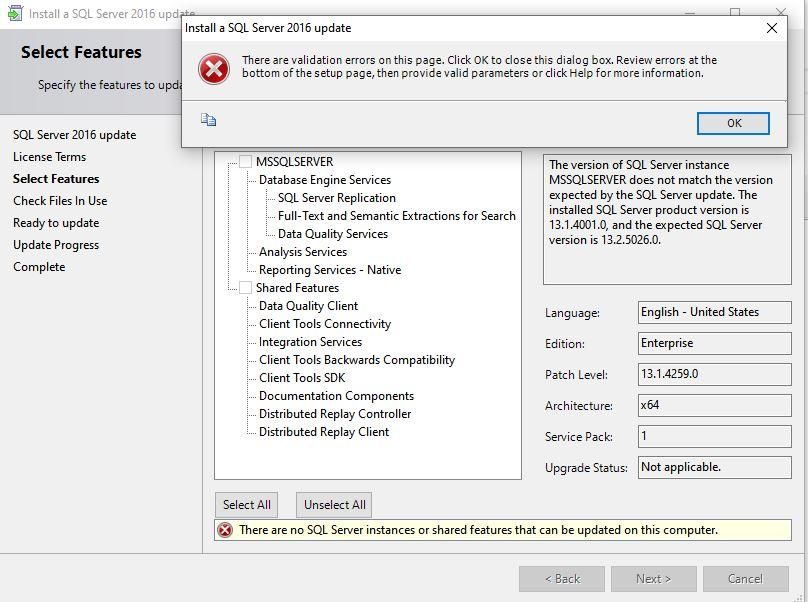Toggle the MSSQLSERVER instance checkbox
The width and height of the screenshot is (808, 602).
[246, 161]
